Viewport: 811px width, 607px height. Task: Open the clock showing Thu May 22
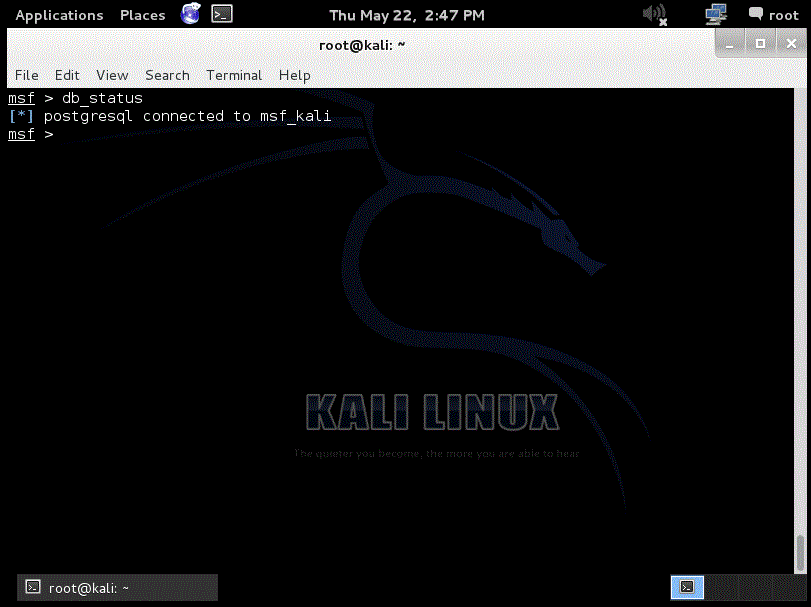(x=407, y=15)
